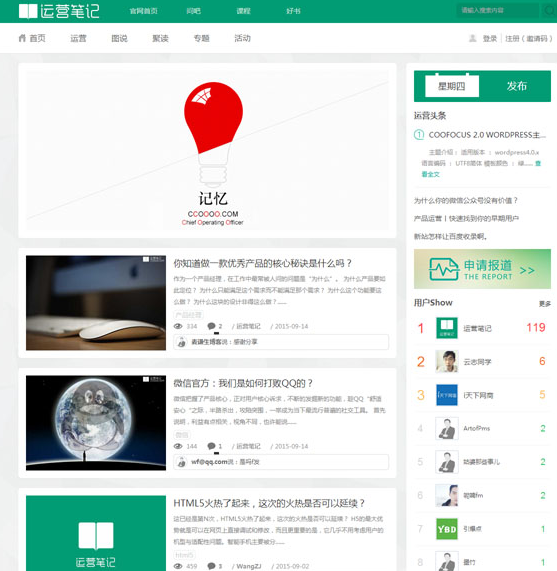Open article 微信官方：我们是如何打败QQ的？
Image resolution: width=557 pixels, height=571 pixels.
(x=243, y=383)
